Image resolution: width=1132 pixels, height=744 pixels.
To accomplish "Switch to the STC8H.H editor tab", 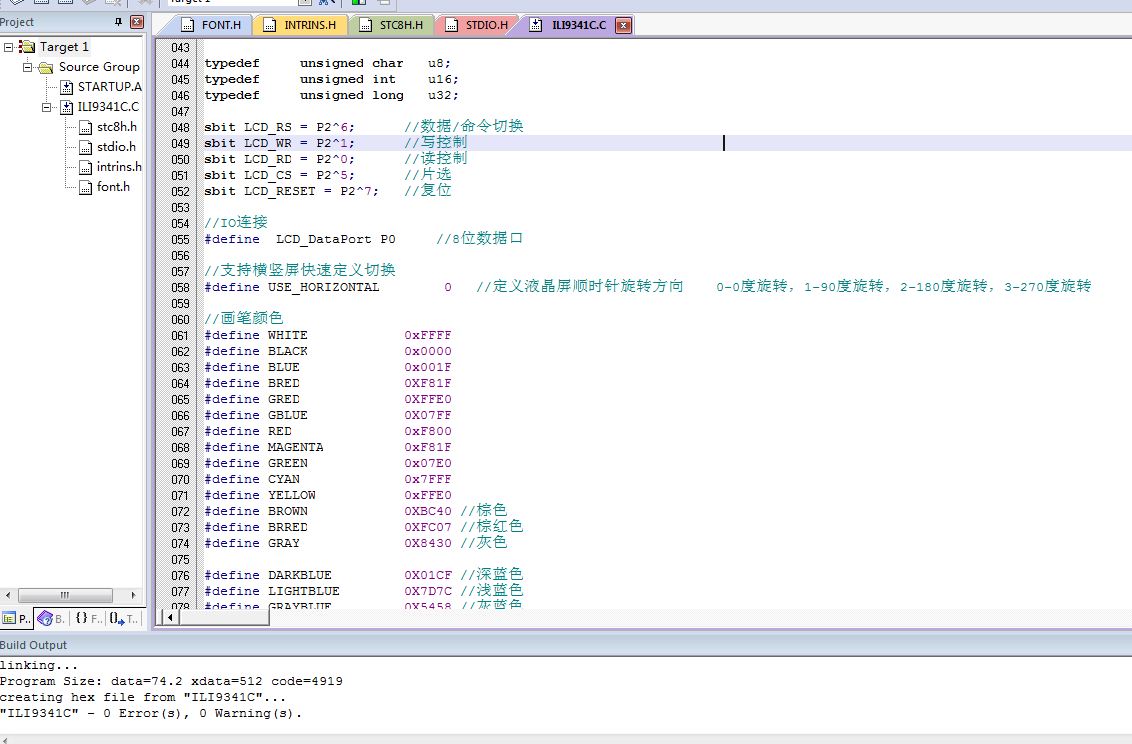I will (x=392, y=25).
